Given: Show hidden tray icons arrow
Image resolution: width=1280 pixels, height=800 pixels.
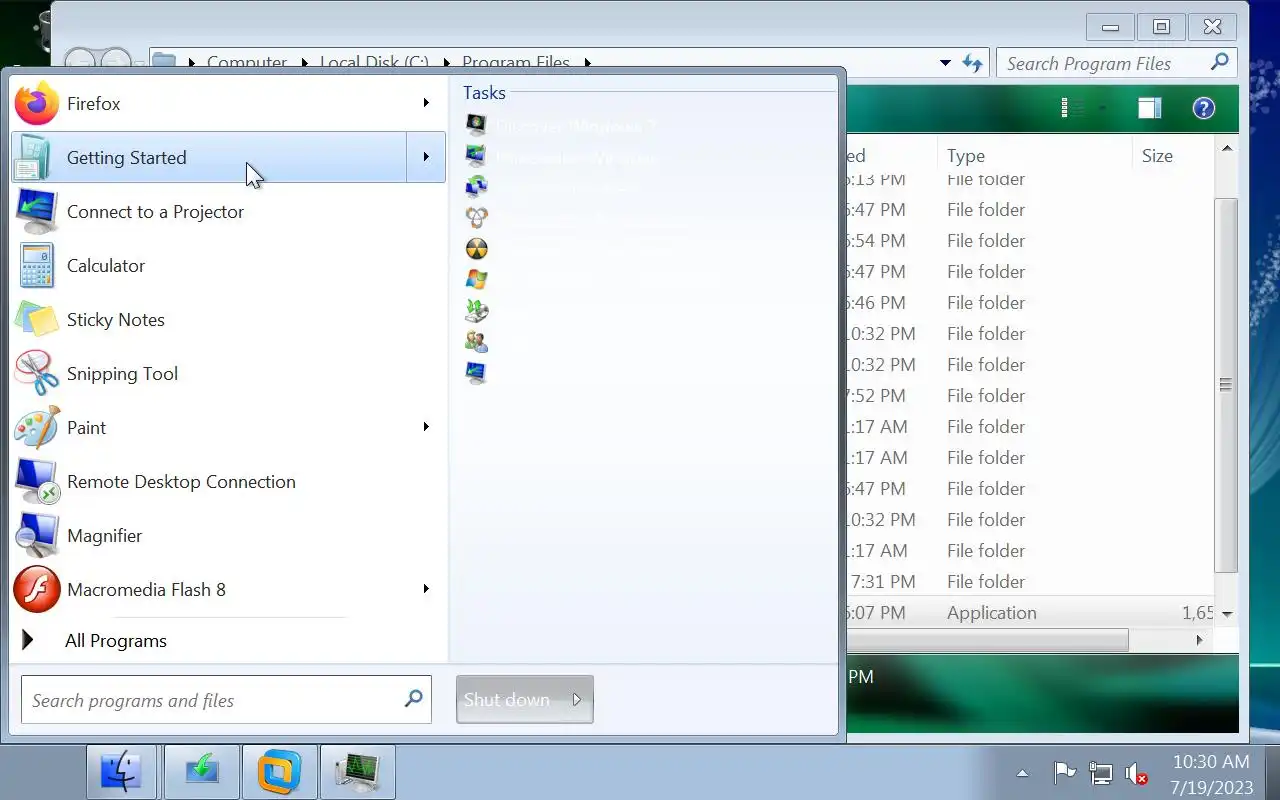Looking at the screenshot, I should [x=1022, y=773].
